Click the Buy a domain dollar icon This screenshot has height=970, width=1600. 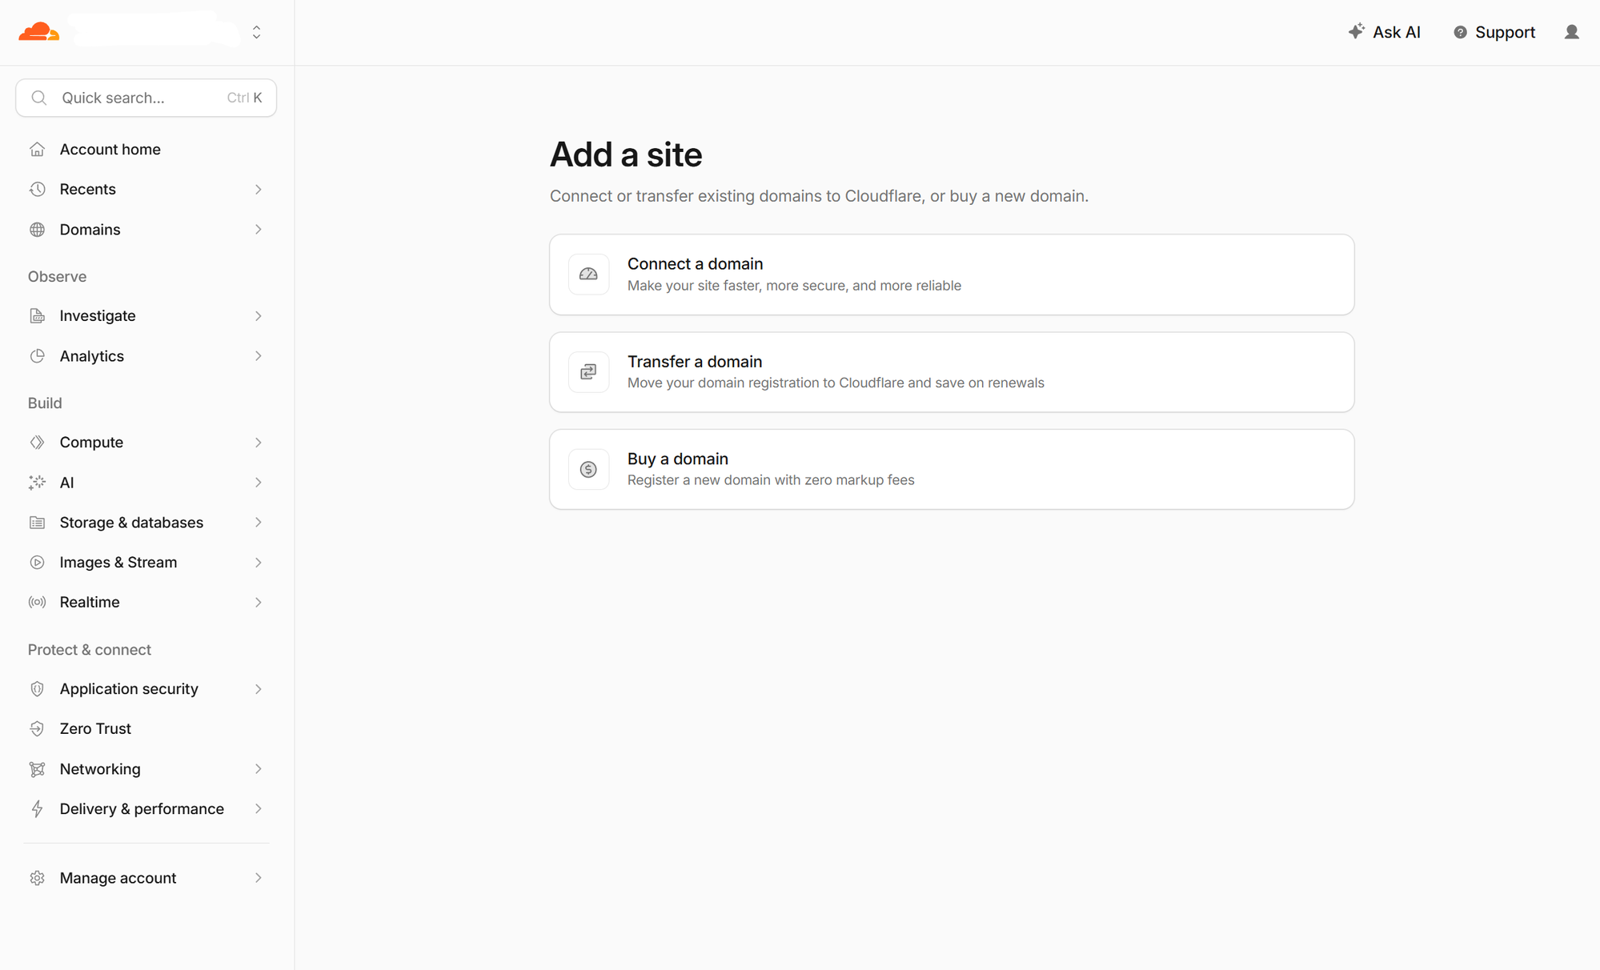click(x=589, y=469)
